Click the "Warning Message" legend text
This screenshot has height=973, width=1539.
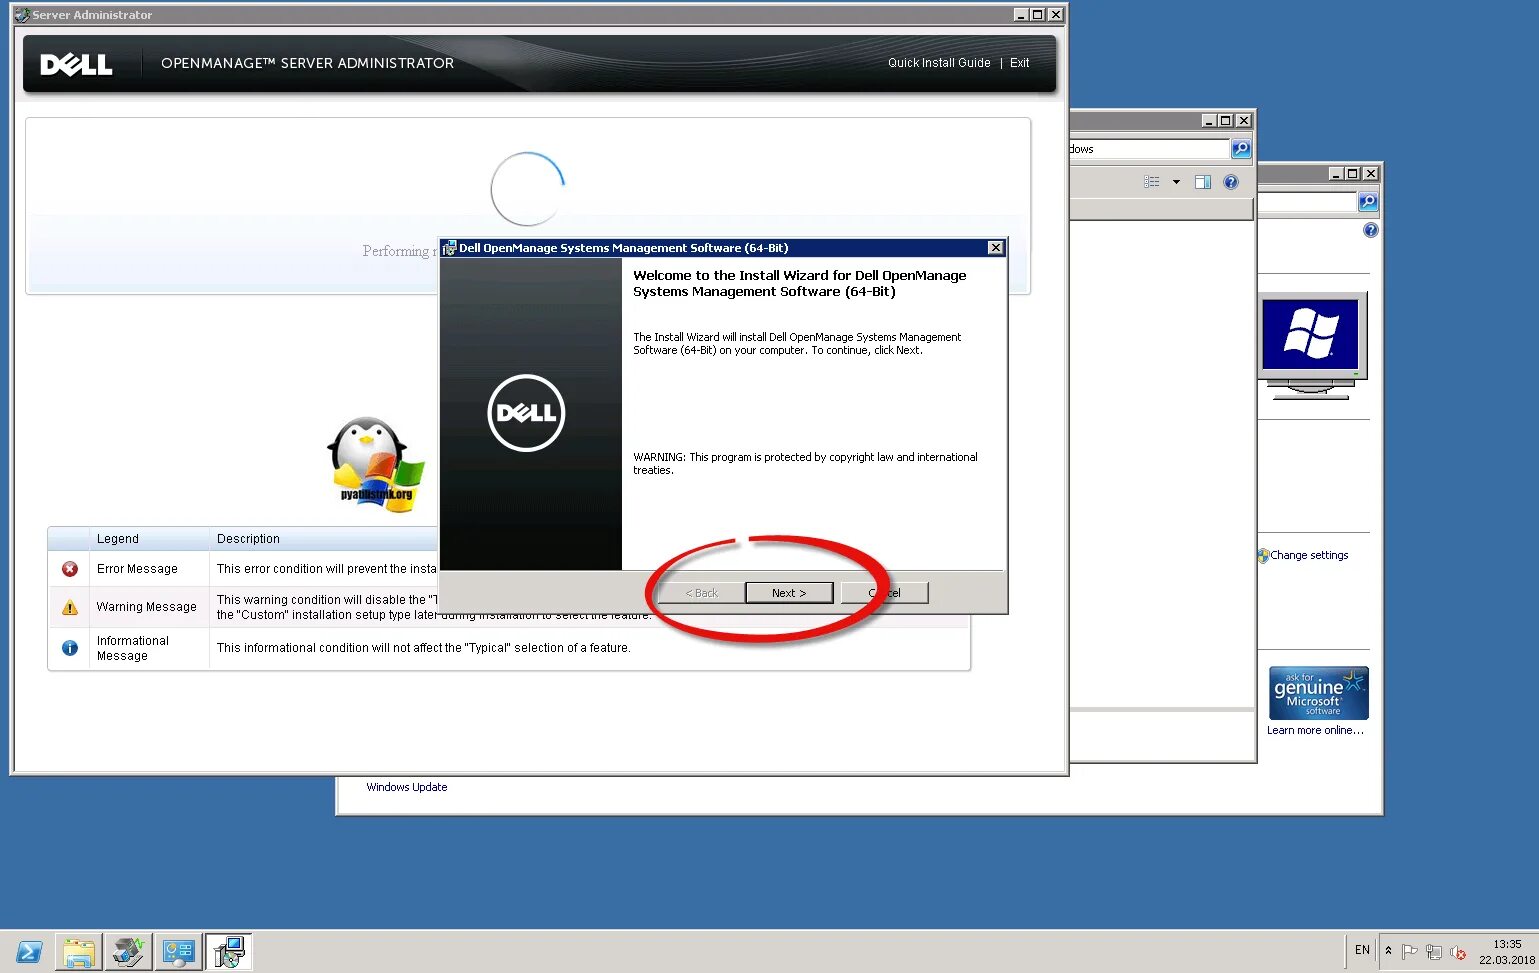coord(146,607)
